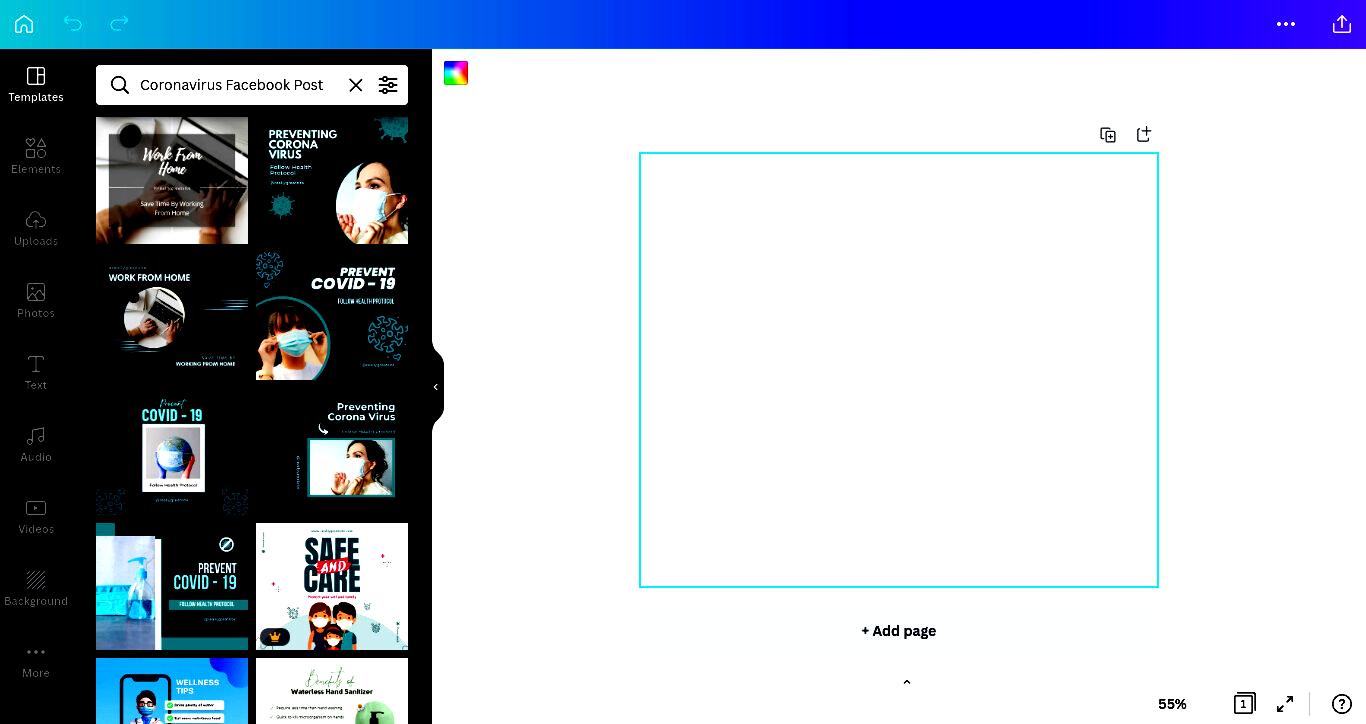Select the Prevent COVID-19 sanitizer template
The height and width of the screenshot is (724, 1366).
[172, 586]
